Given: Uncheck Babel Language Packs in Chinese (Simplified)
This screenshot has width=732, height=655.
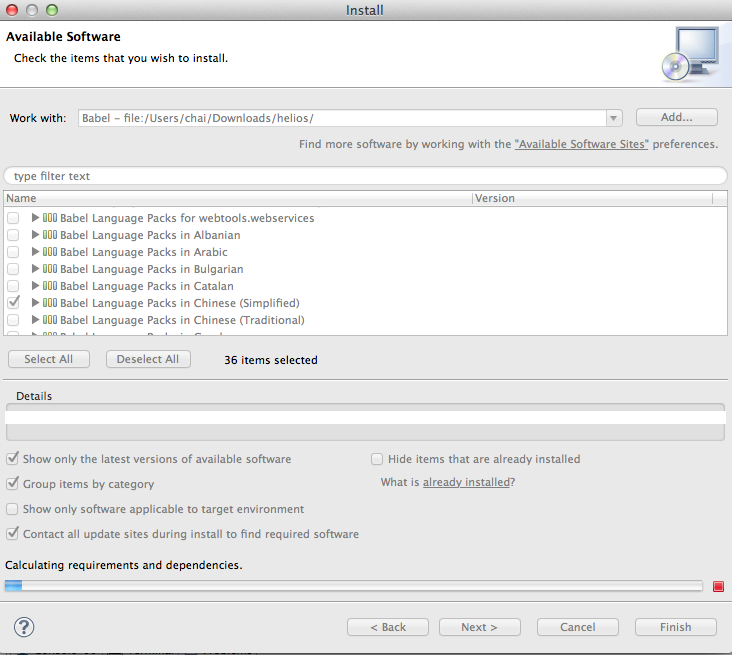Looking at the screenshot, I should [13, 303].
